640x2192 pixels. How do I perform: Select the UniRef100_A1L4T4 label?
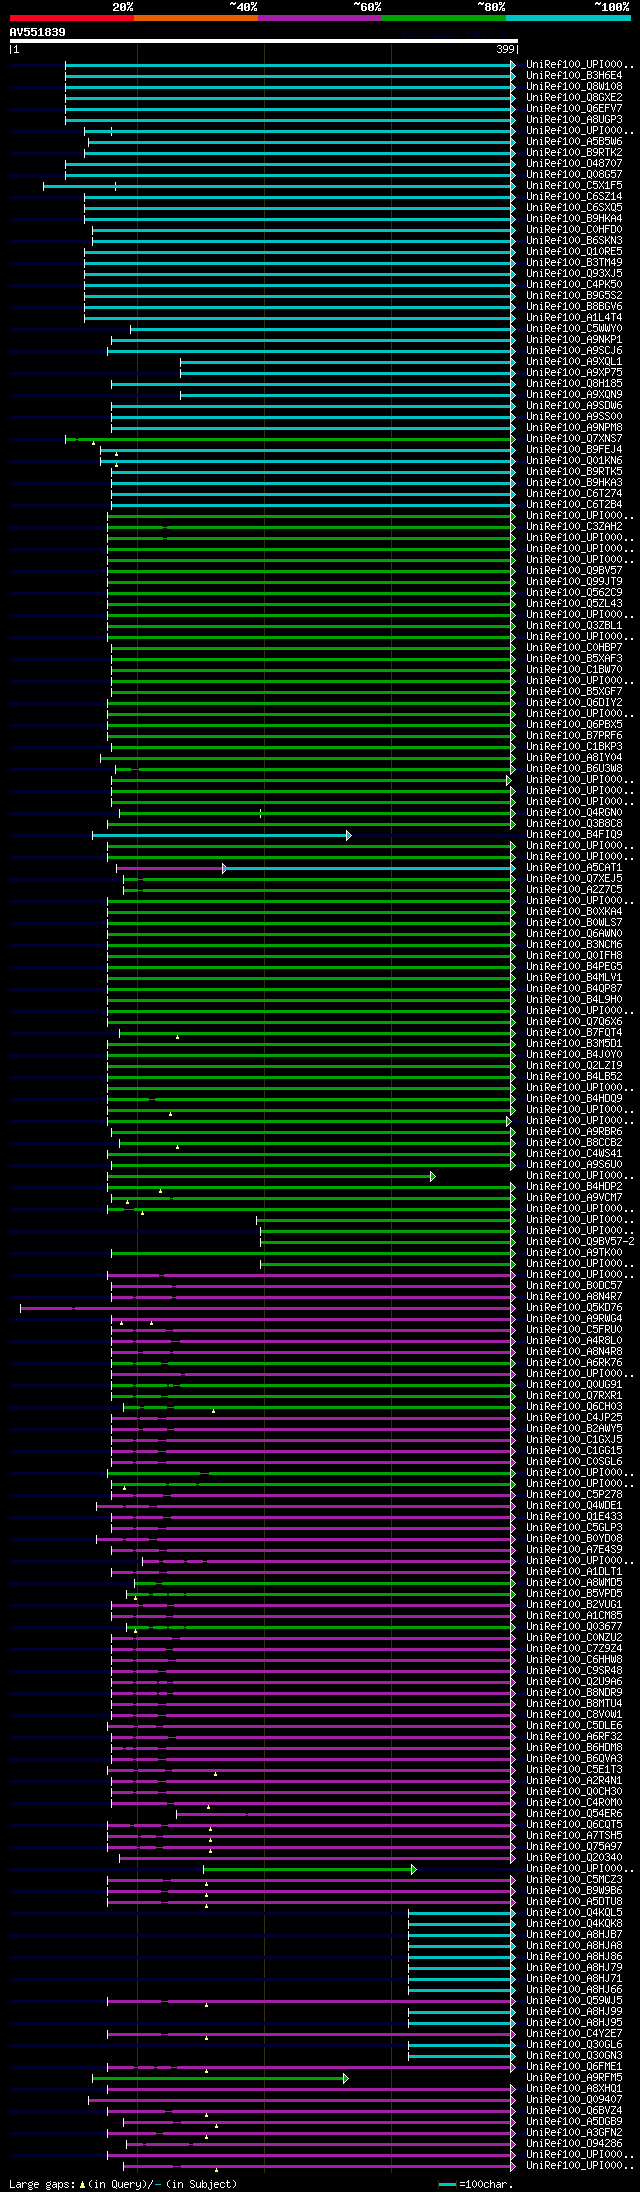pyautogui.click(x=574, y=317)
